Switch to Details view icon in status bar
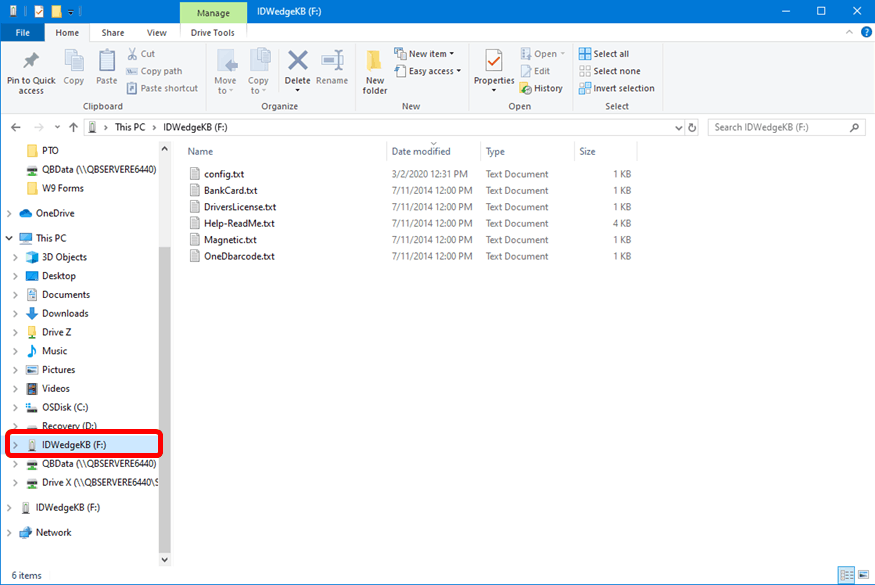 pyautogui.click(x=847, y=574)
